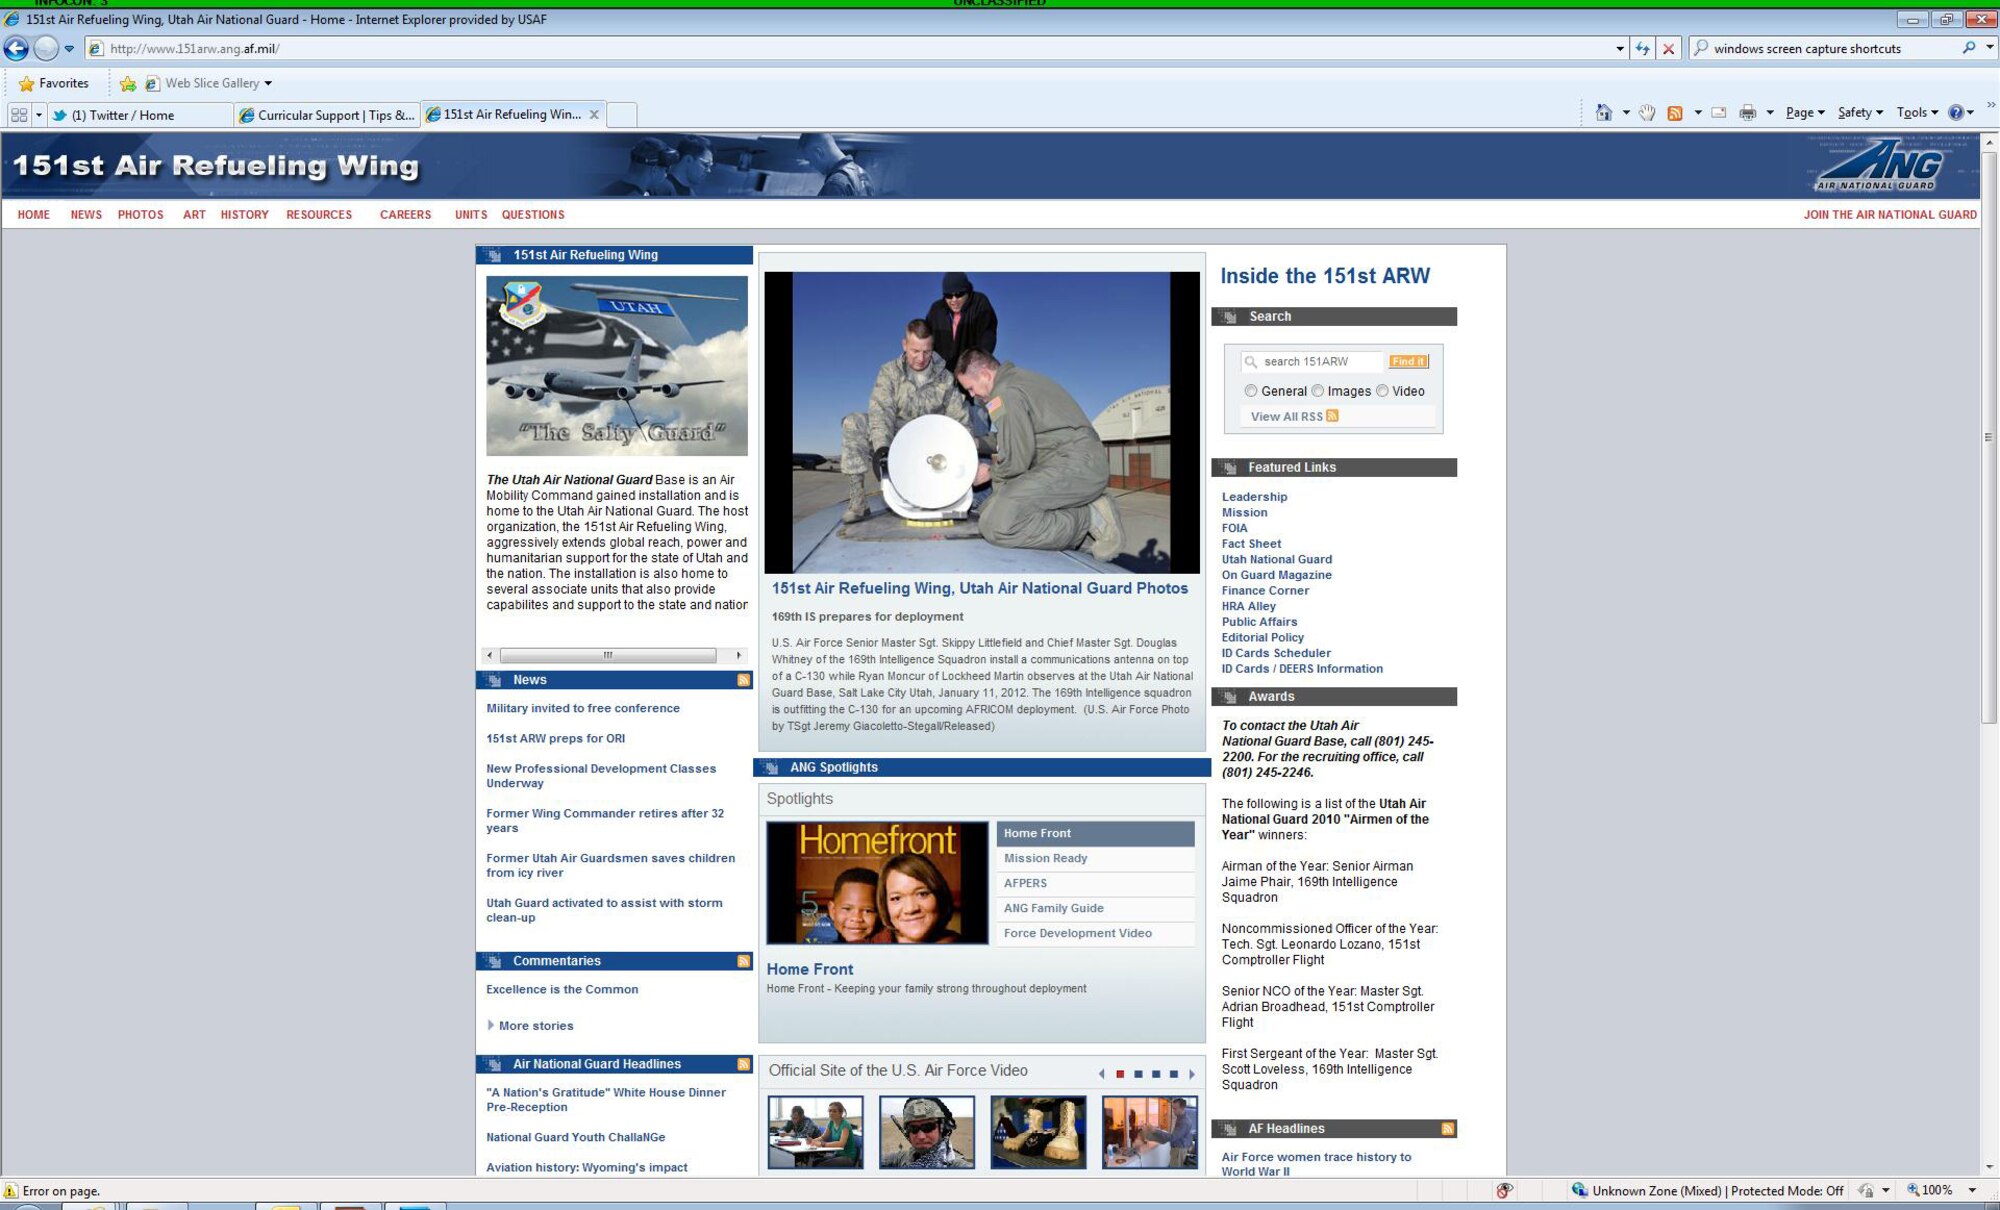Open the recent pages dropdown beside Forward
The image size is (2000, 1210).
point(69,48)
